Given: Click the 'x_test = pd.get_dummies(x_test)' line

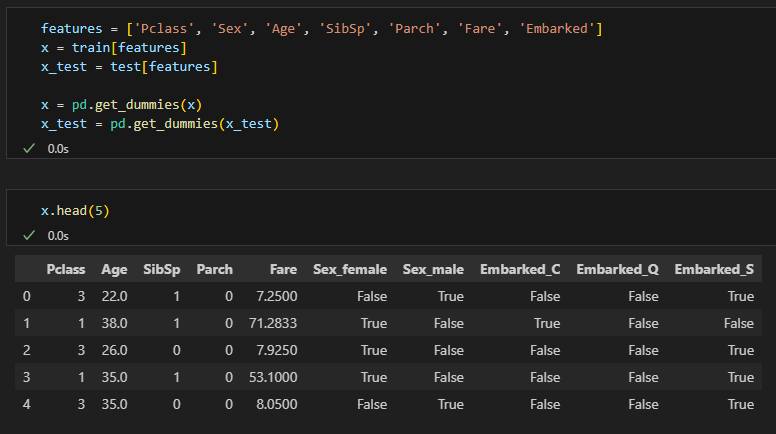Looking at the screenshot, I should click(x=159, y=124).
